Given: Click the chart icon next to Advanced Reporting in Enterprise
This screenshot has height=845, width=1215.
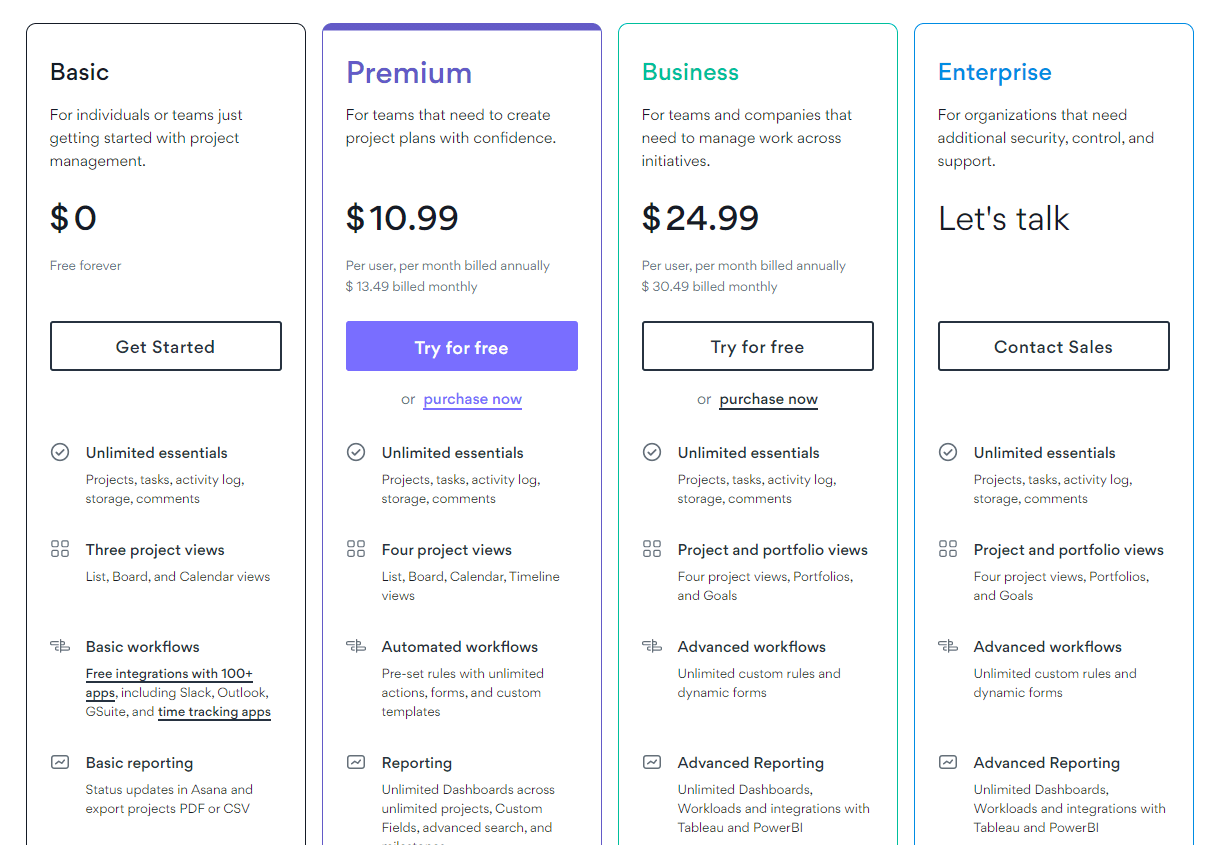Looking at the screenshot, I should (x=947, y=762).
